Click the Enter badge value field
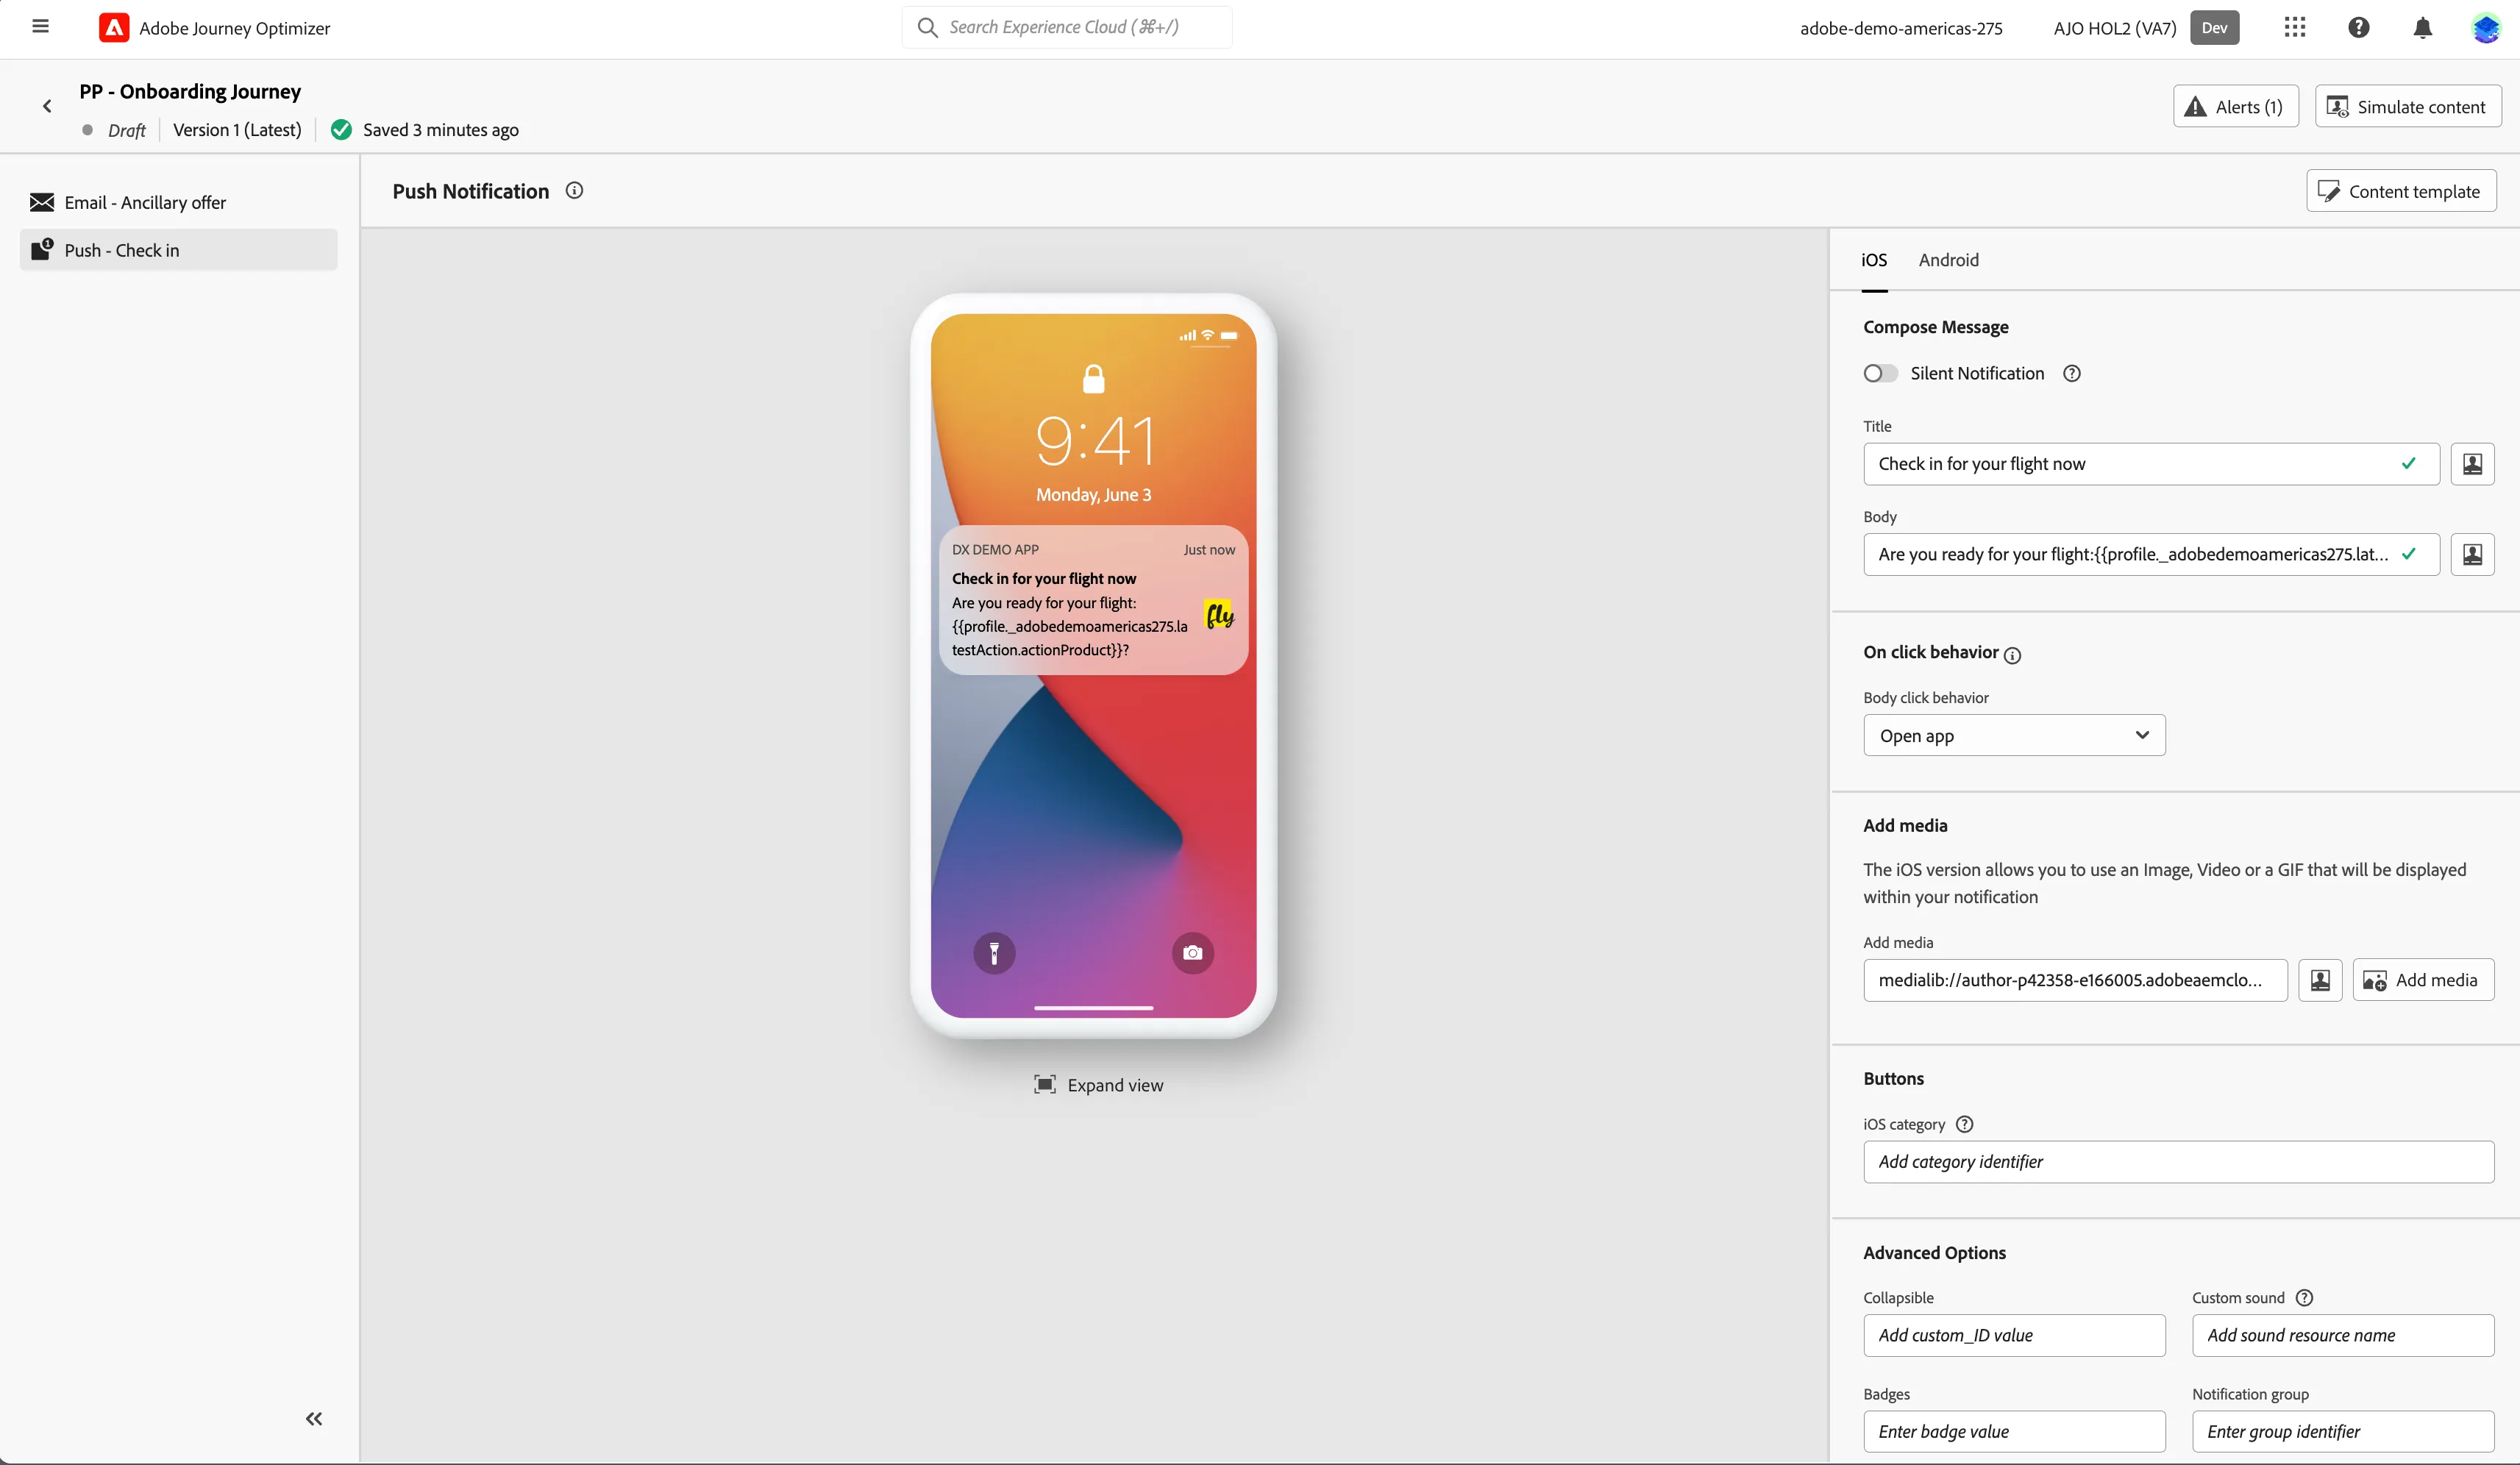Screen dimensions: 2520x1465 2014,1432
